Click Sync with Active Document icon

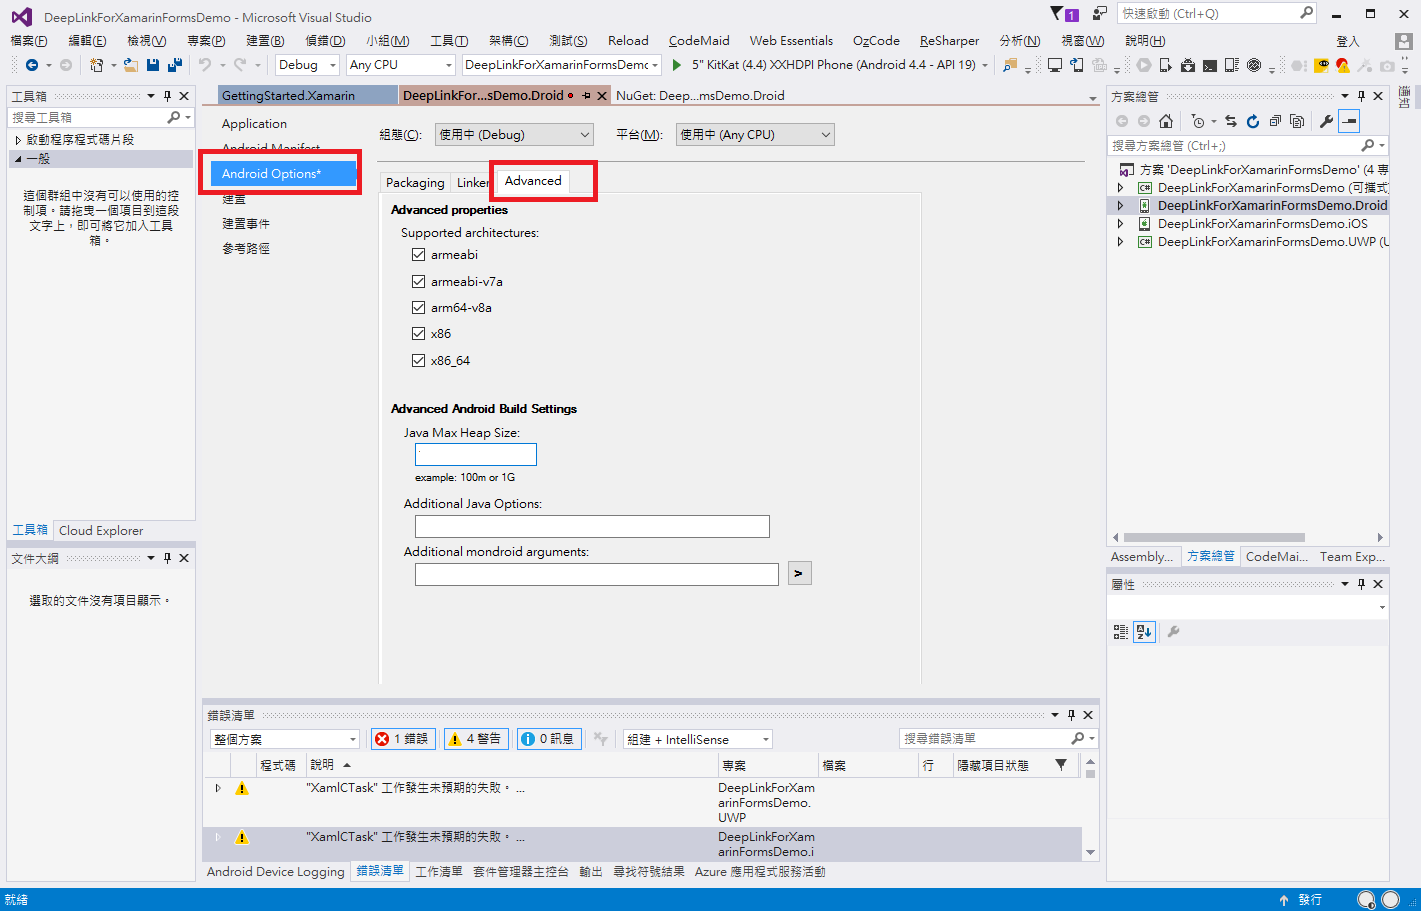1231,121
